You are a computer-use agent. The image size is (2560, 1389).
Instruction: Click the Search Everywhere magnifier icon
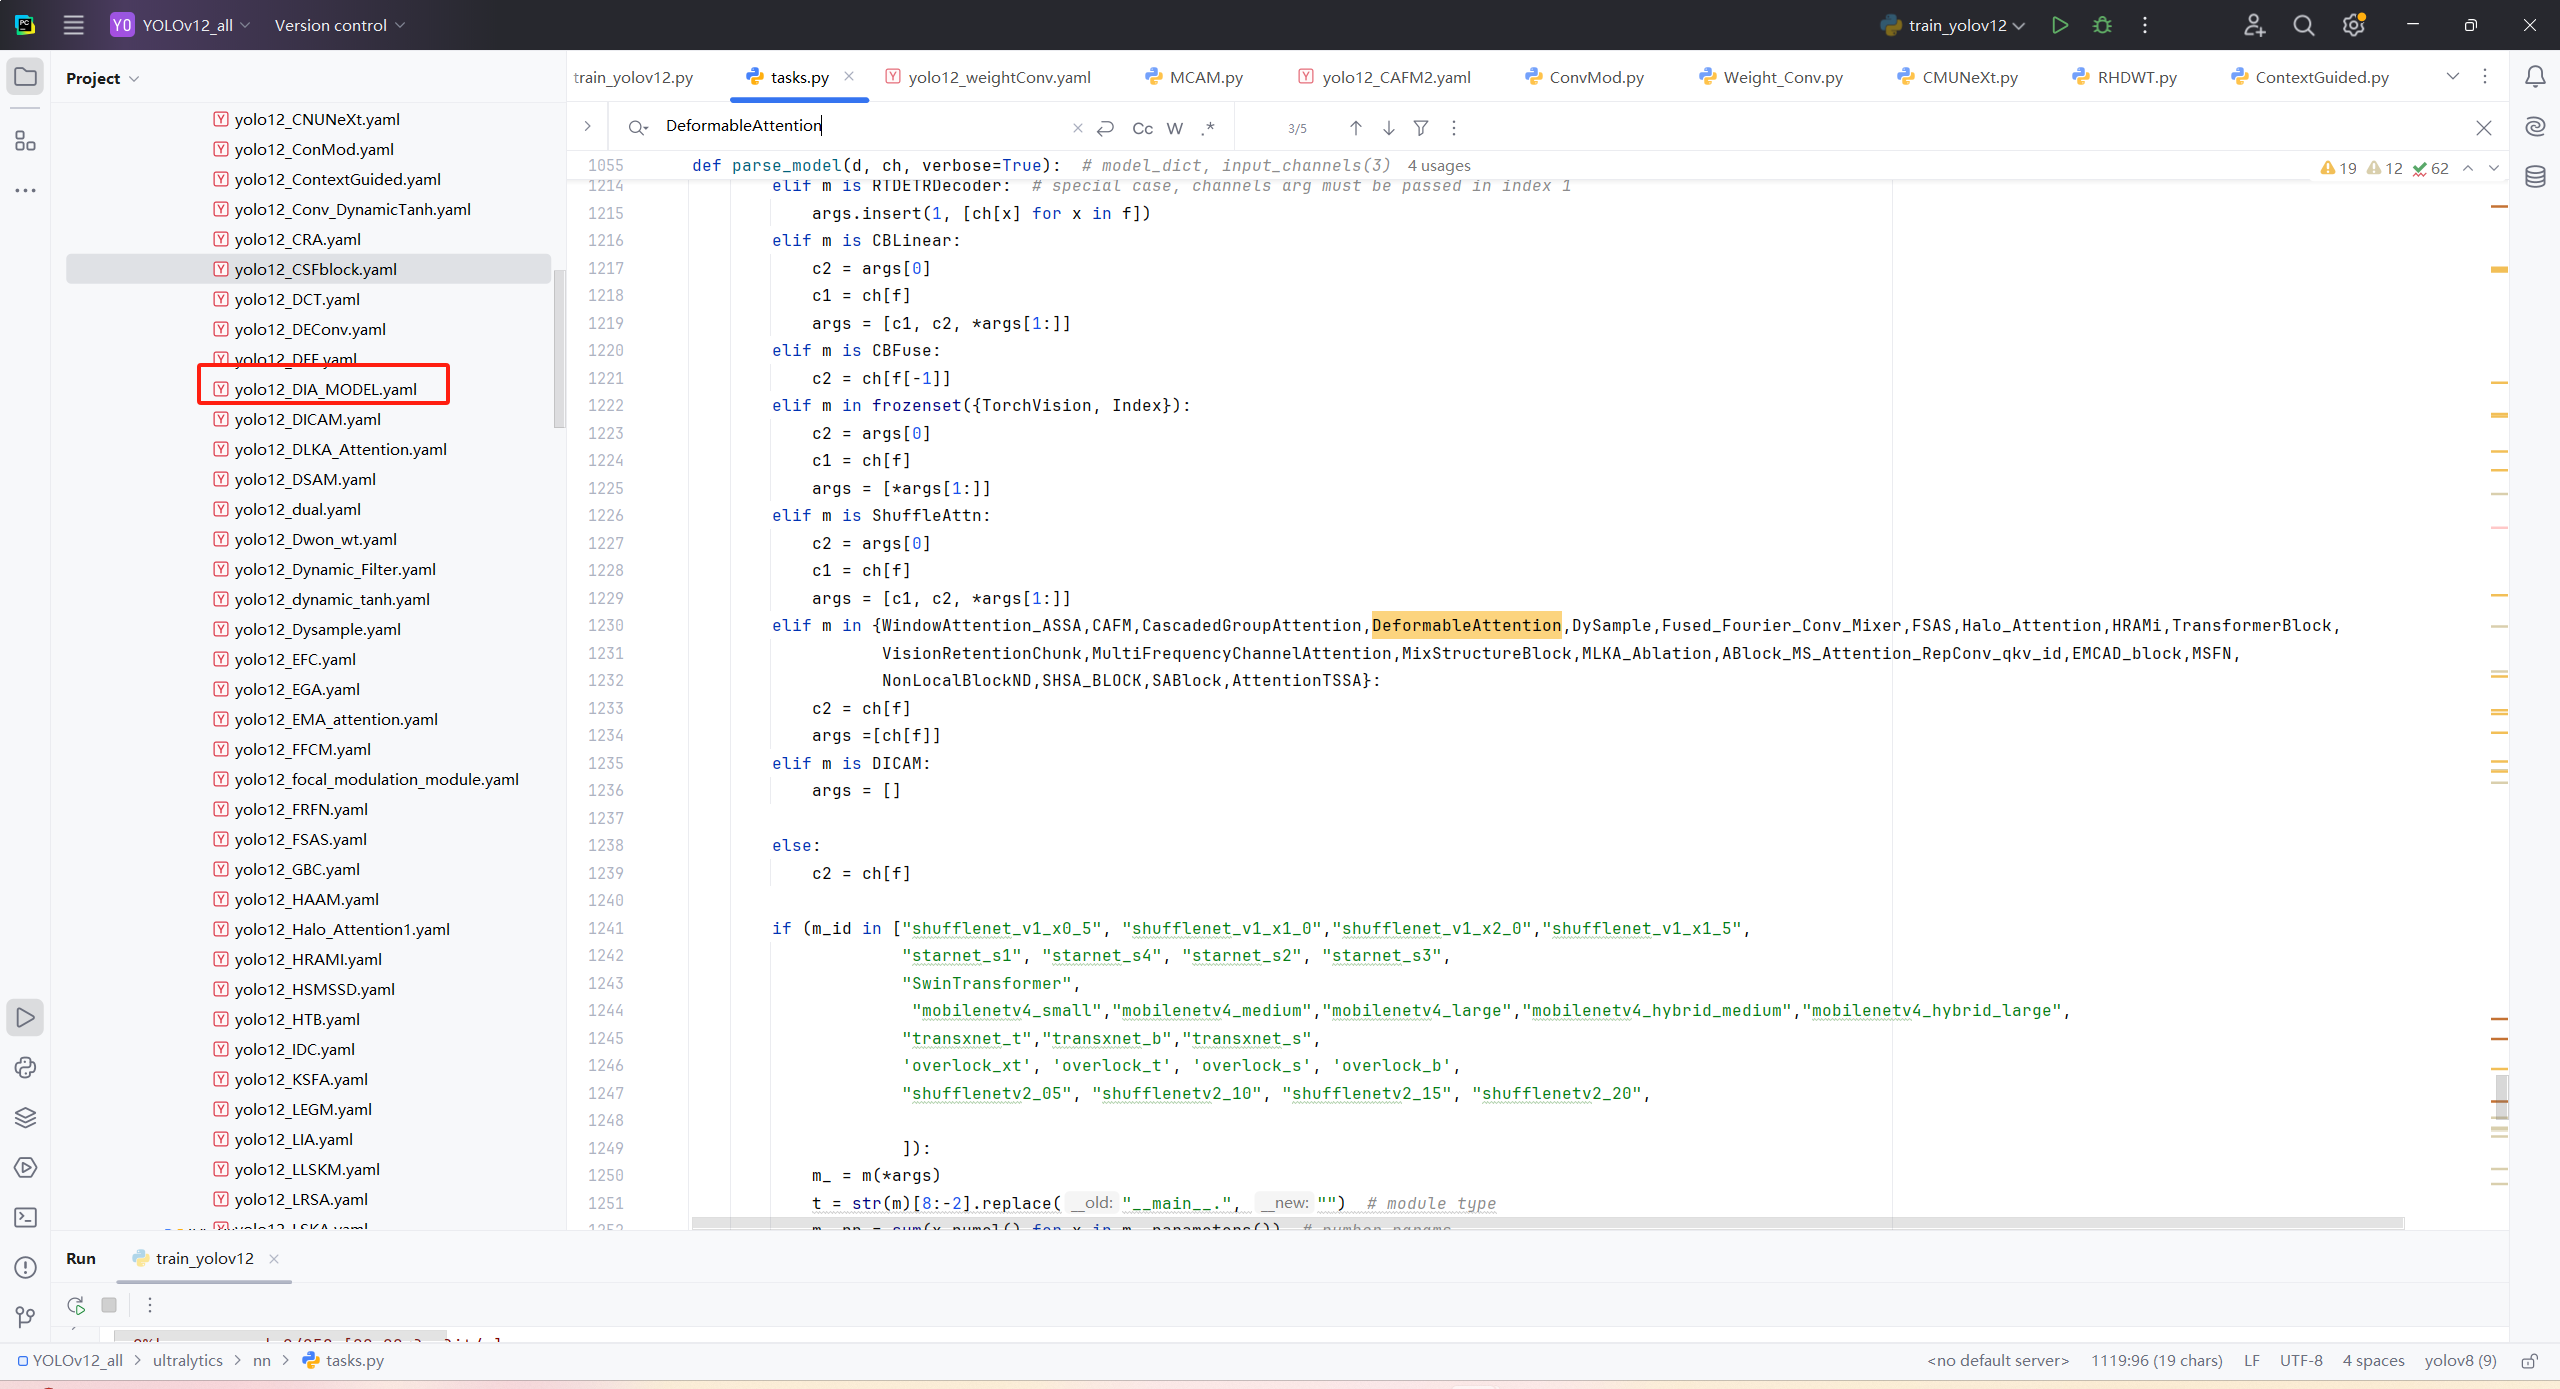pyautogui.click(x=2303, y=25)
